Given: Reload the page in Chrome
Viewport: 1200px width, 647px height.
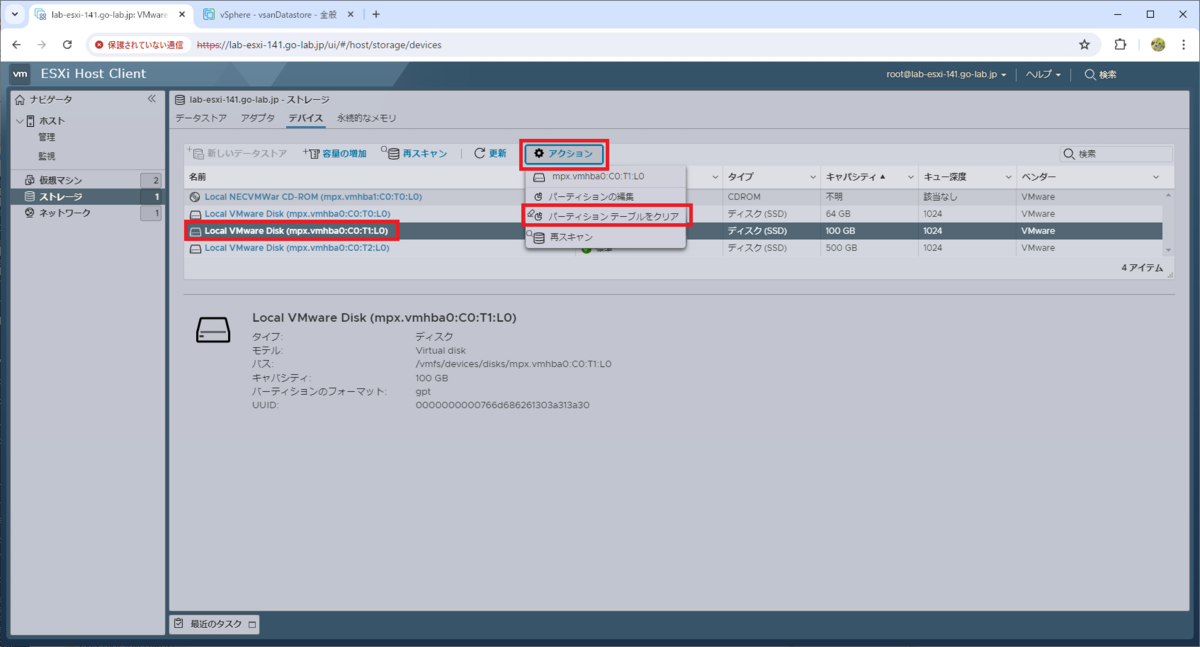Looking at the screenshot, I should tap(67, 45).
